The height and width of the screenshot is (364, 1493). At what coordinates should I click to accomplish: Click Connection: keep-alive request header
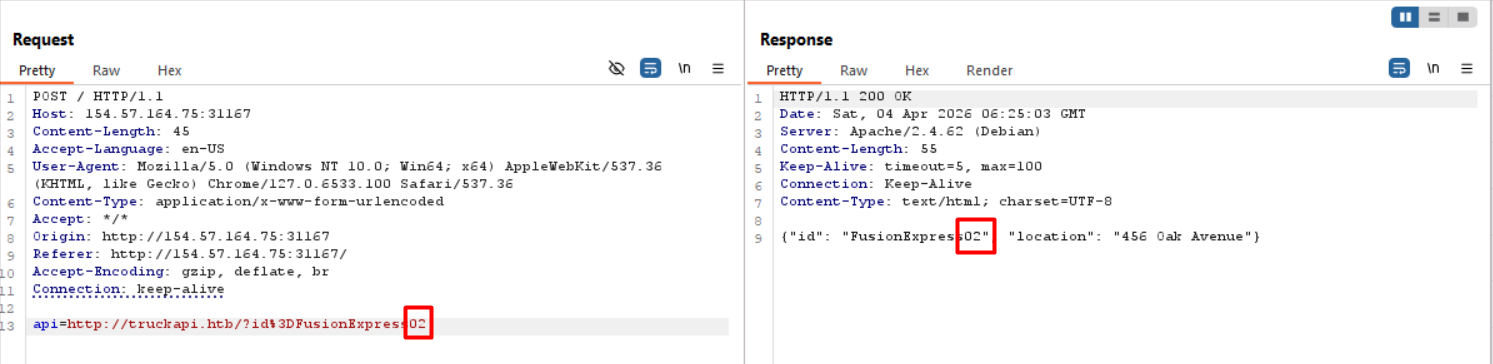click(x=128, y=289)
